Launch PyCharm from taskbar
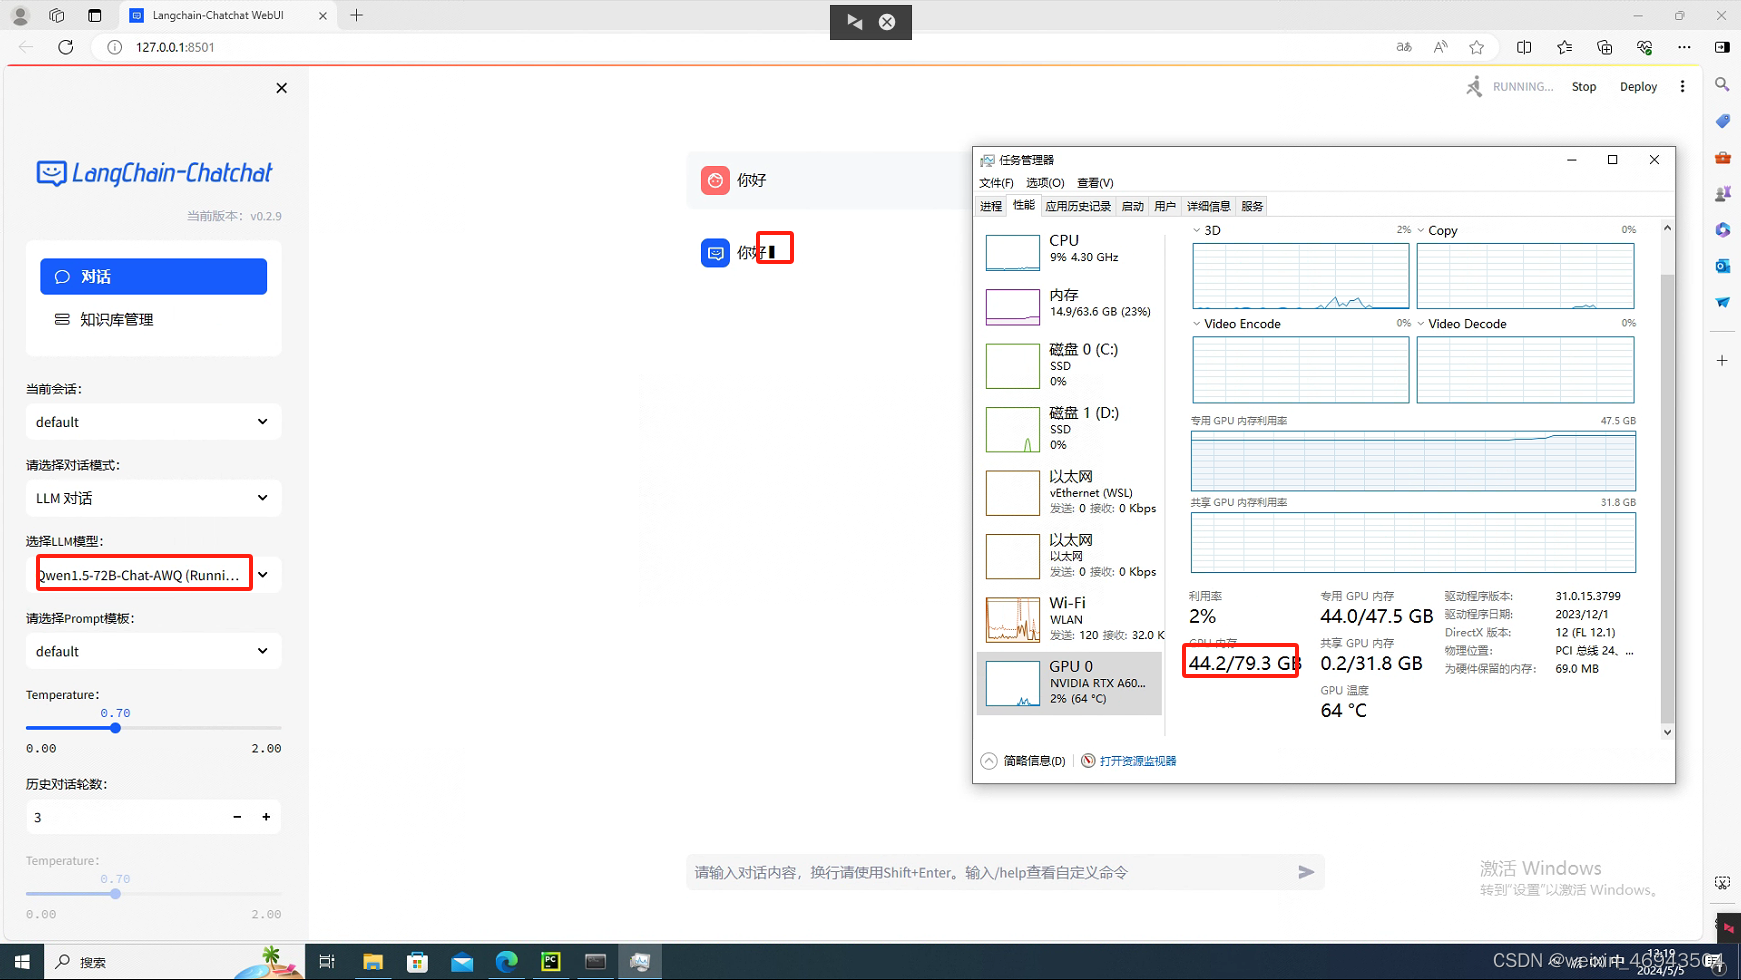 tap(551, 962)
